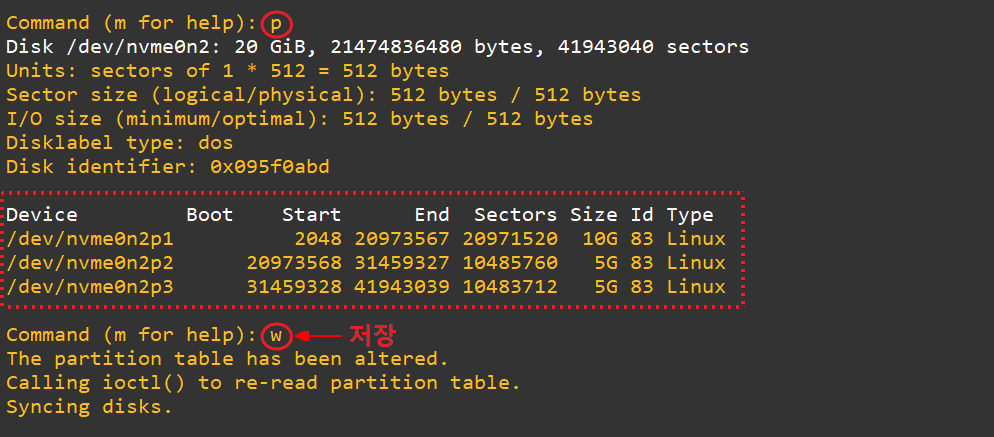994x437 pixels.
Task: Click start sector value 20973568
Action: click(x=294, y=263)
